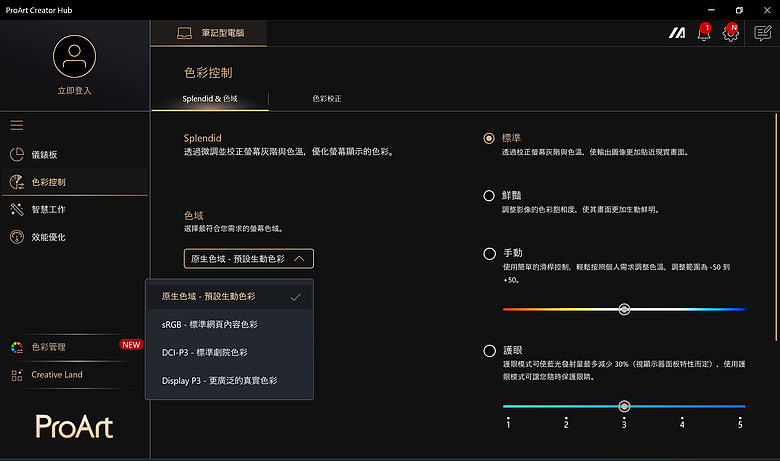Select the 色彩控制 sidebar item
Viewport: 780px width, 461px height.
pos(75,182)
